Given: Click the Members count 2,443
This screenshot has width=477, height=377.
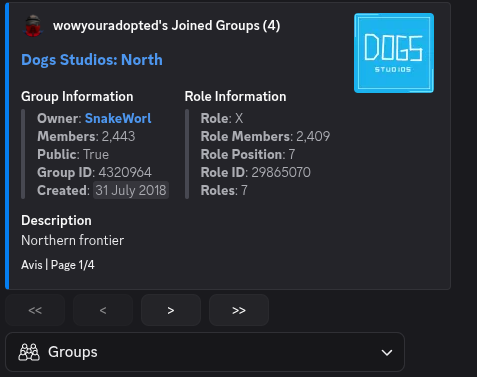Looking at the screenshot, I should click(118, 136).
